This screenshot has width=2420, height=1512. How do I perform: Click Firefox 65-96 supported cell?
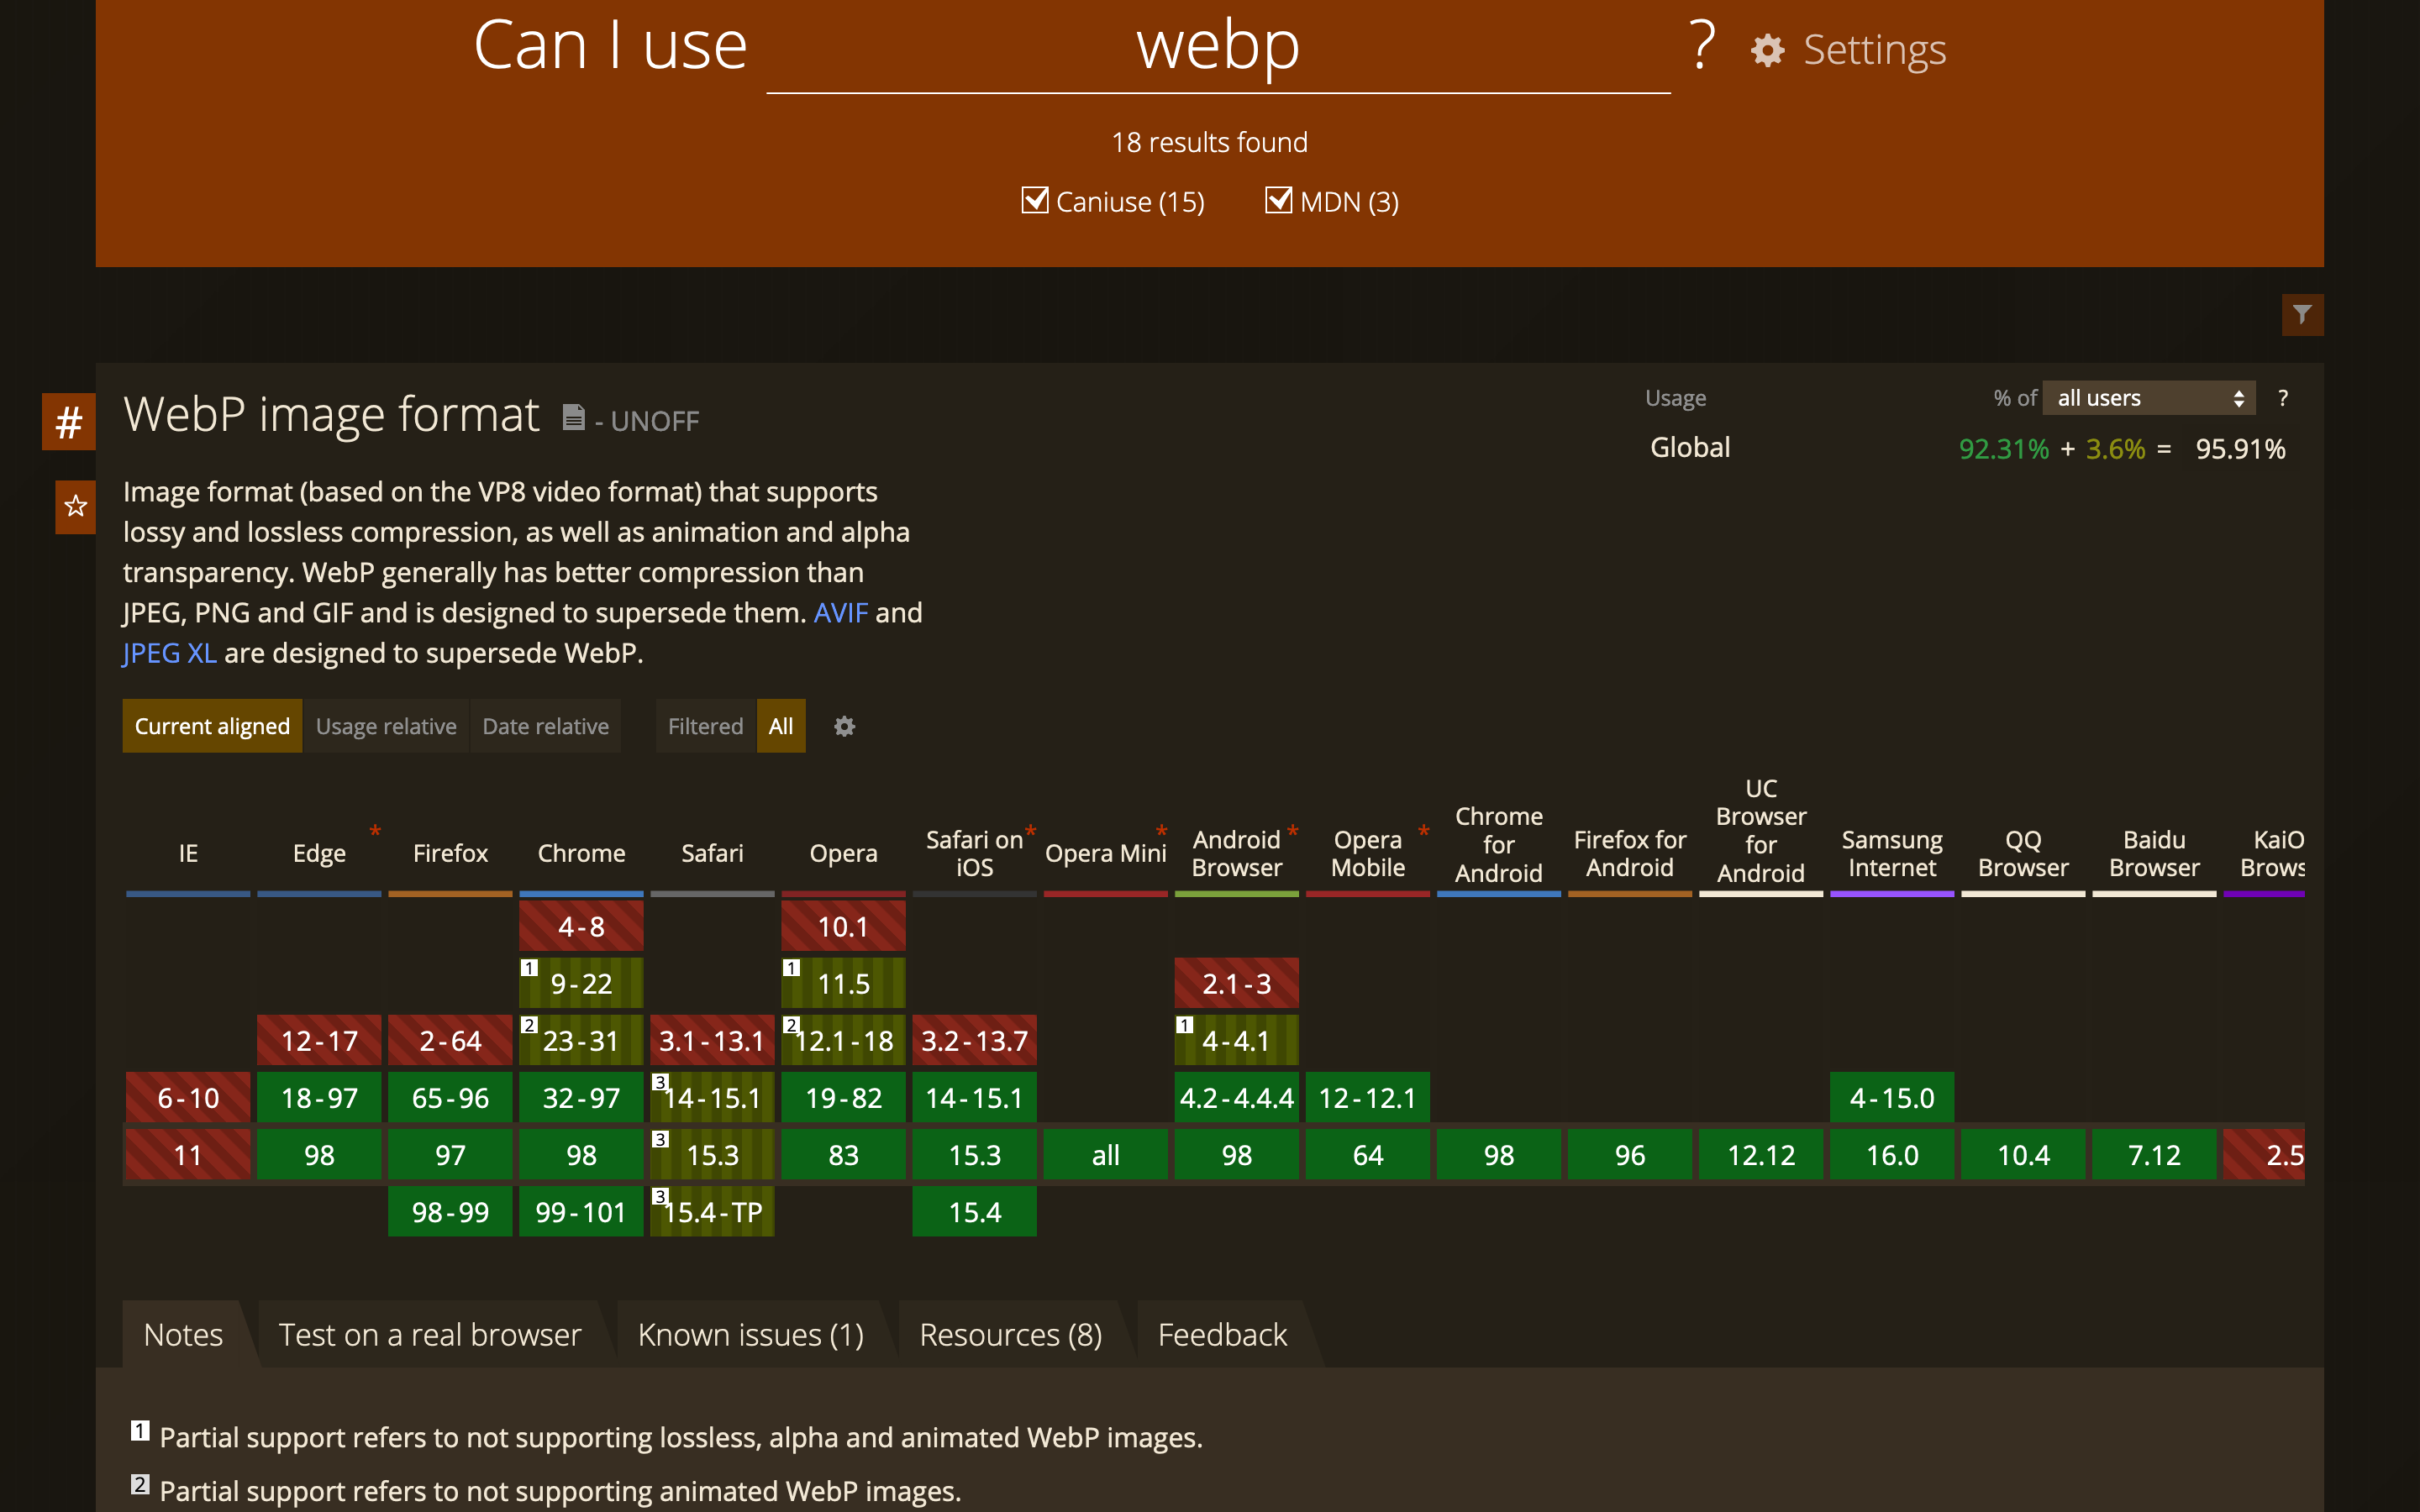450,1097
